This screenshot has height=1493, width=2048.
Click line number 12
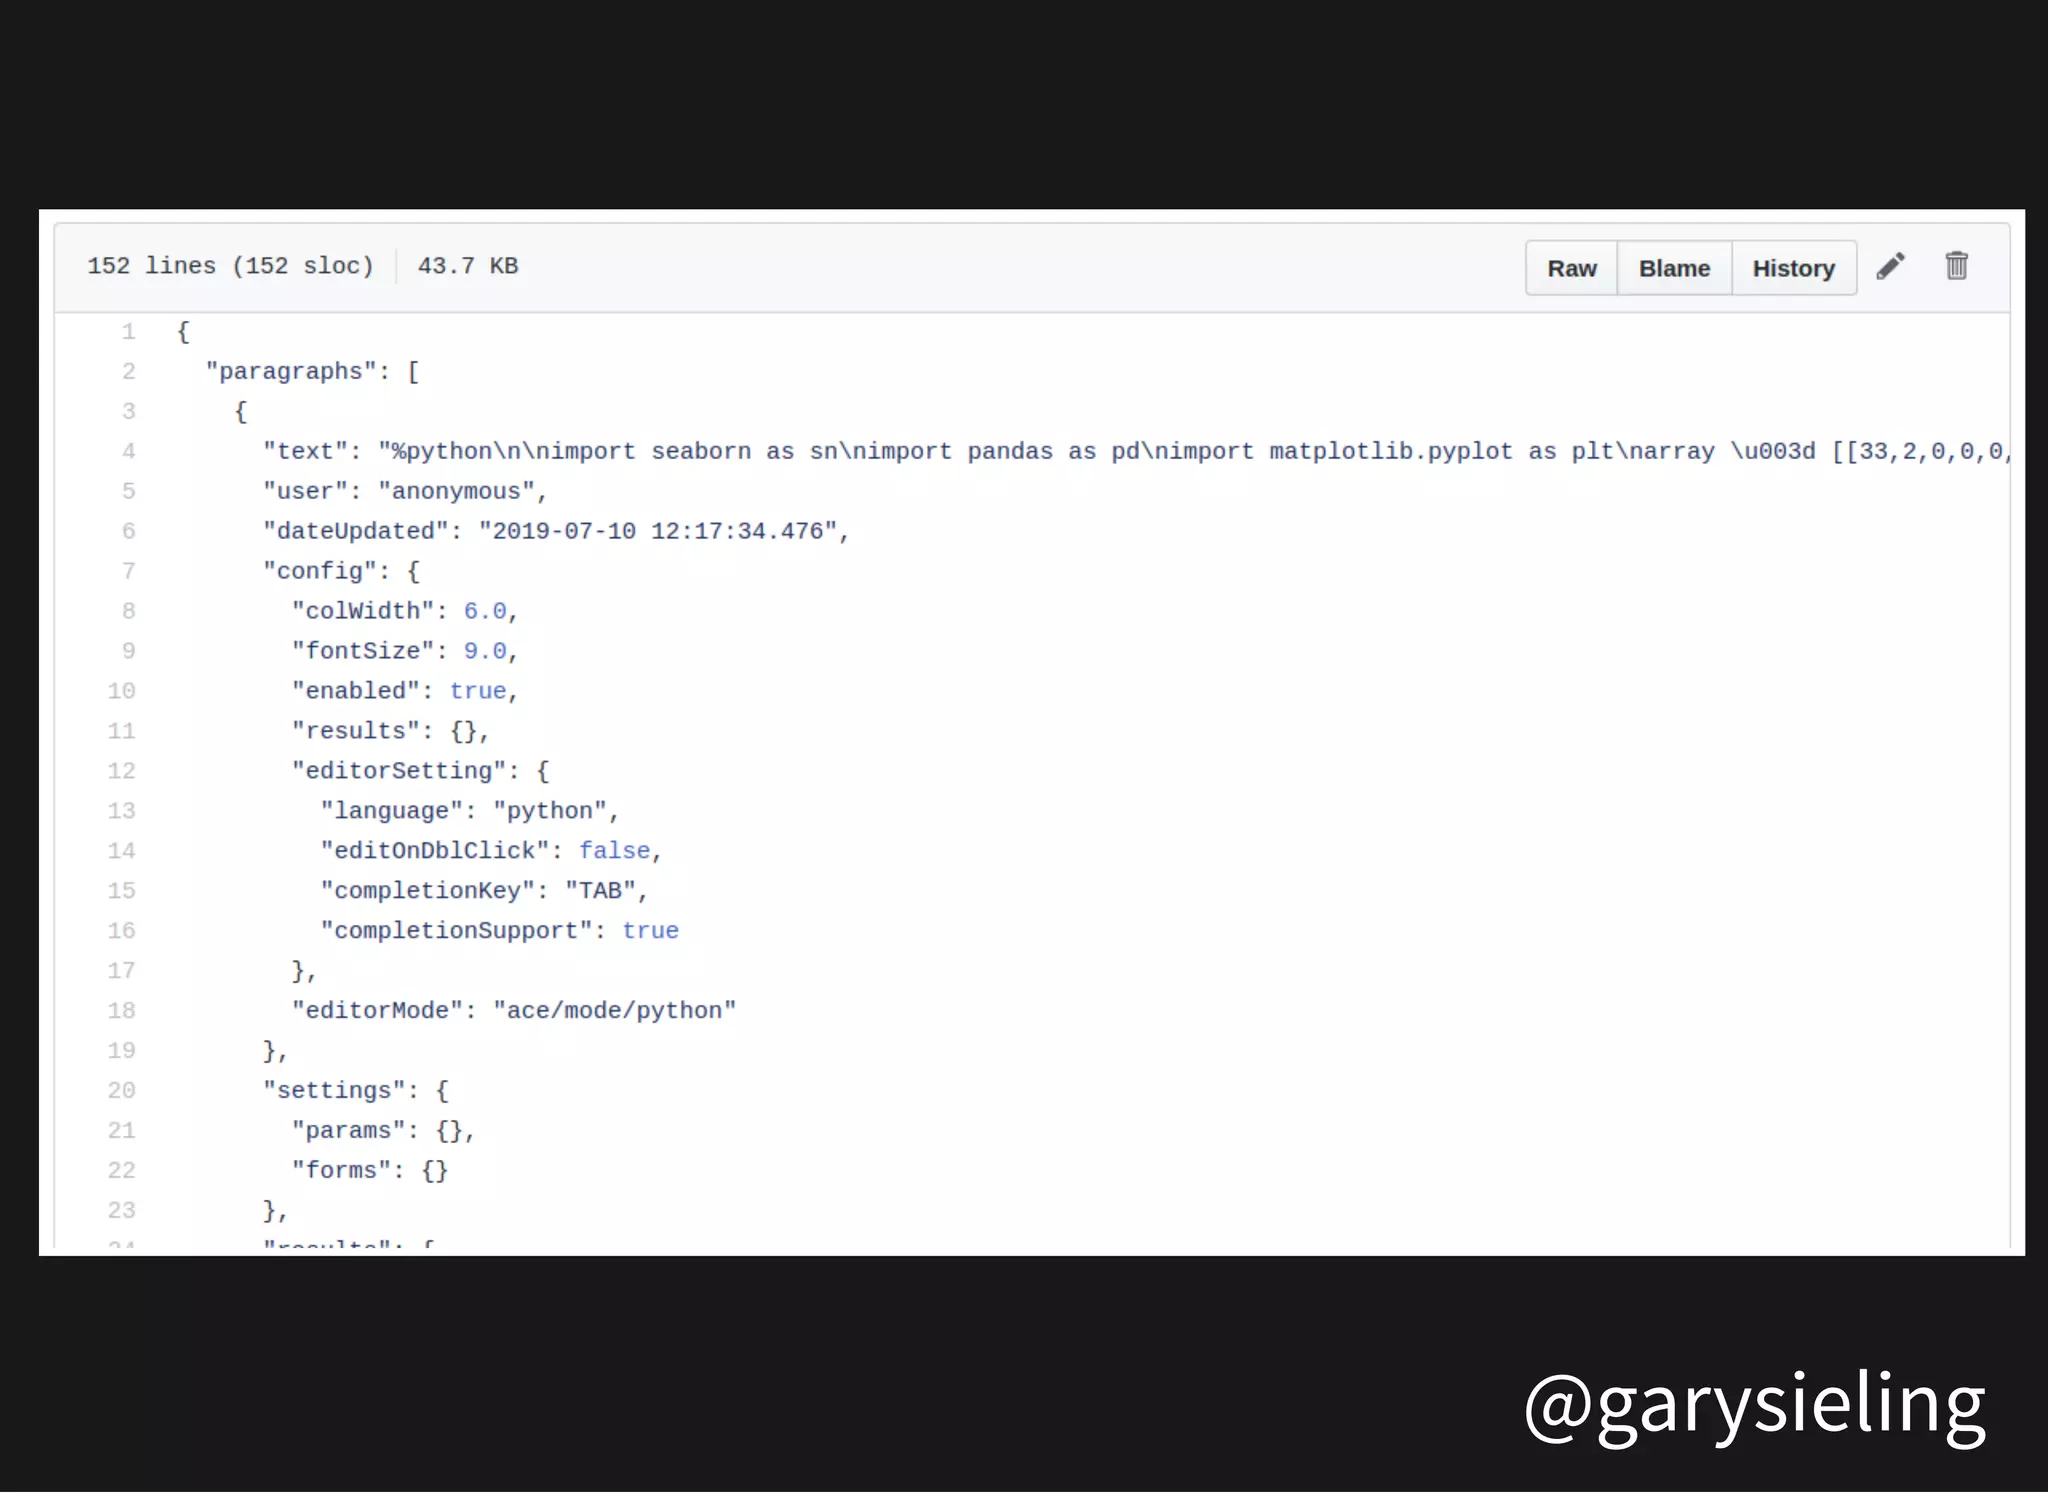click(122, 771)
